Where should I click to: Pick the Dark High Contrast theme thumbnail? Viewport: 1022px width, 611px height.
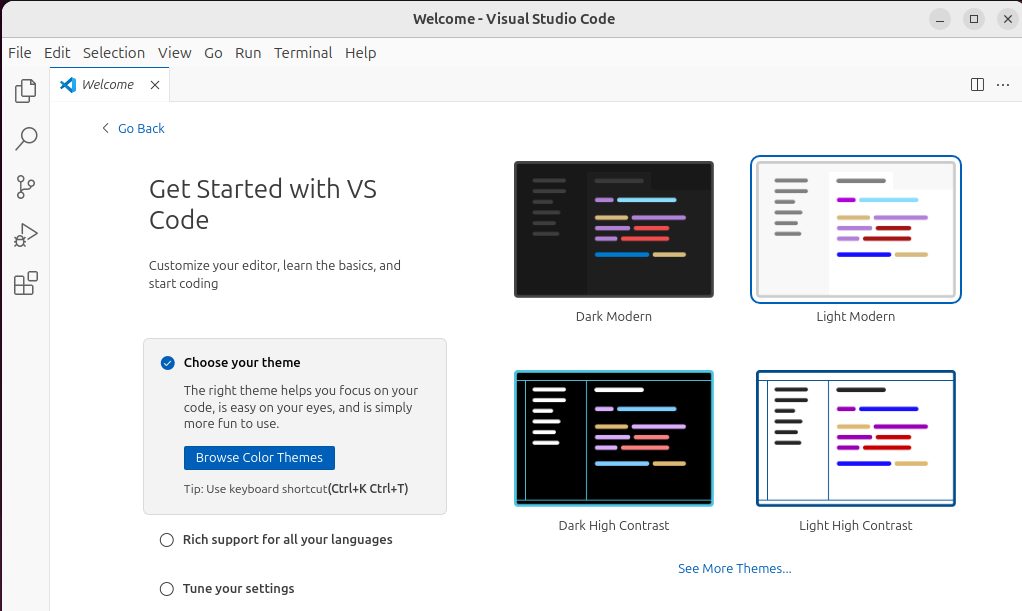pos(614,438)
